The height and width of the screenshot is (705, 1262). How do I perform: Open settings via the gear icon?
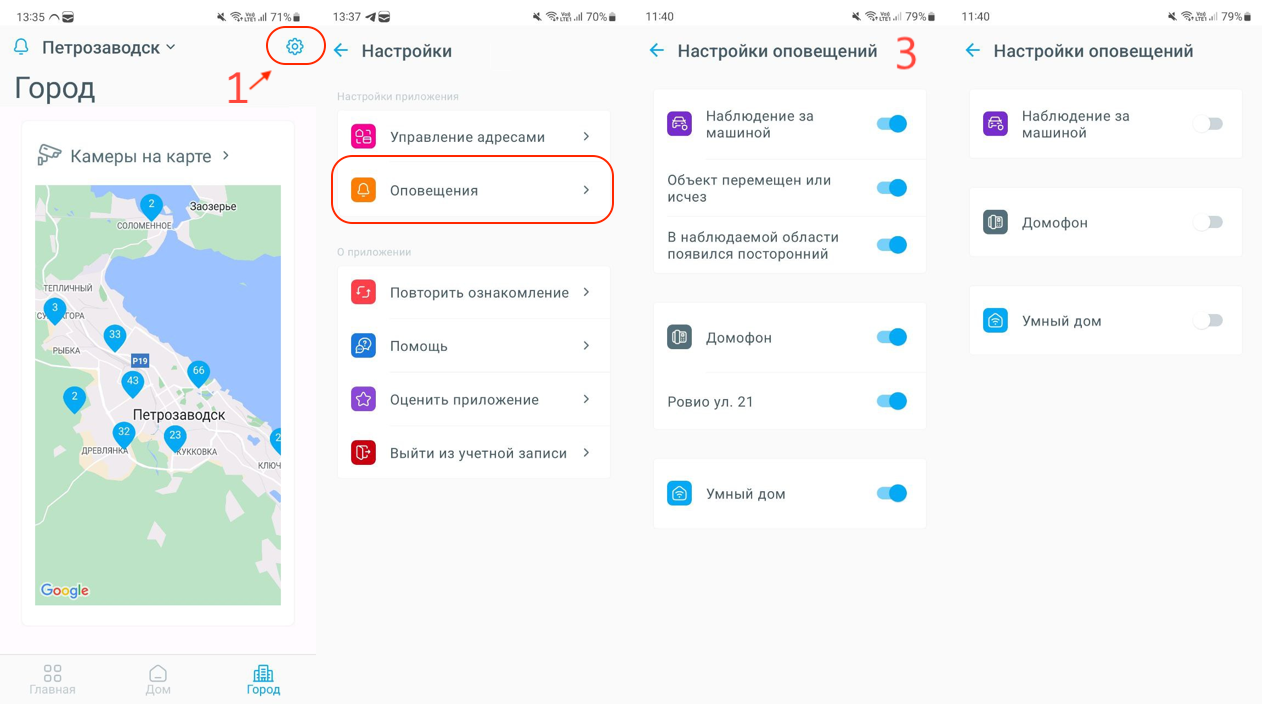click(x=294, y=46)
